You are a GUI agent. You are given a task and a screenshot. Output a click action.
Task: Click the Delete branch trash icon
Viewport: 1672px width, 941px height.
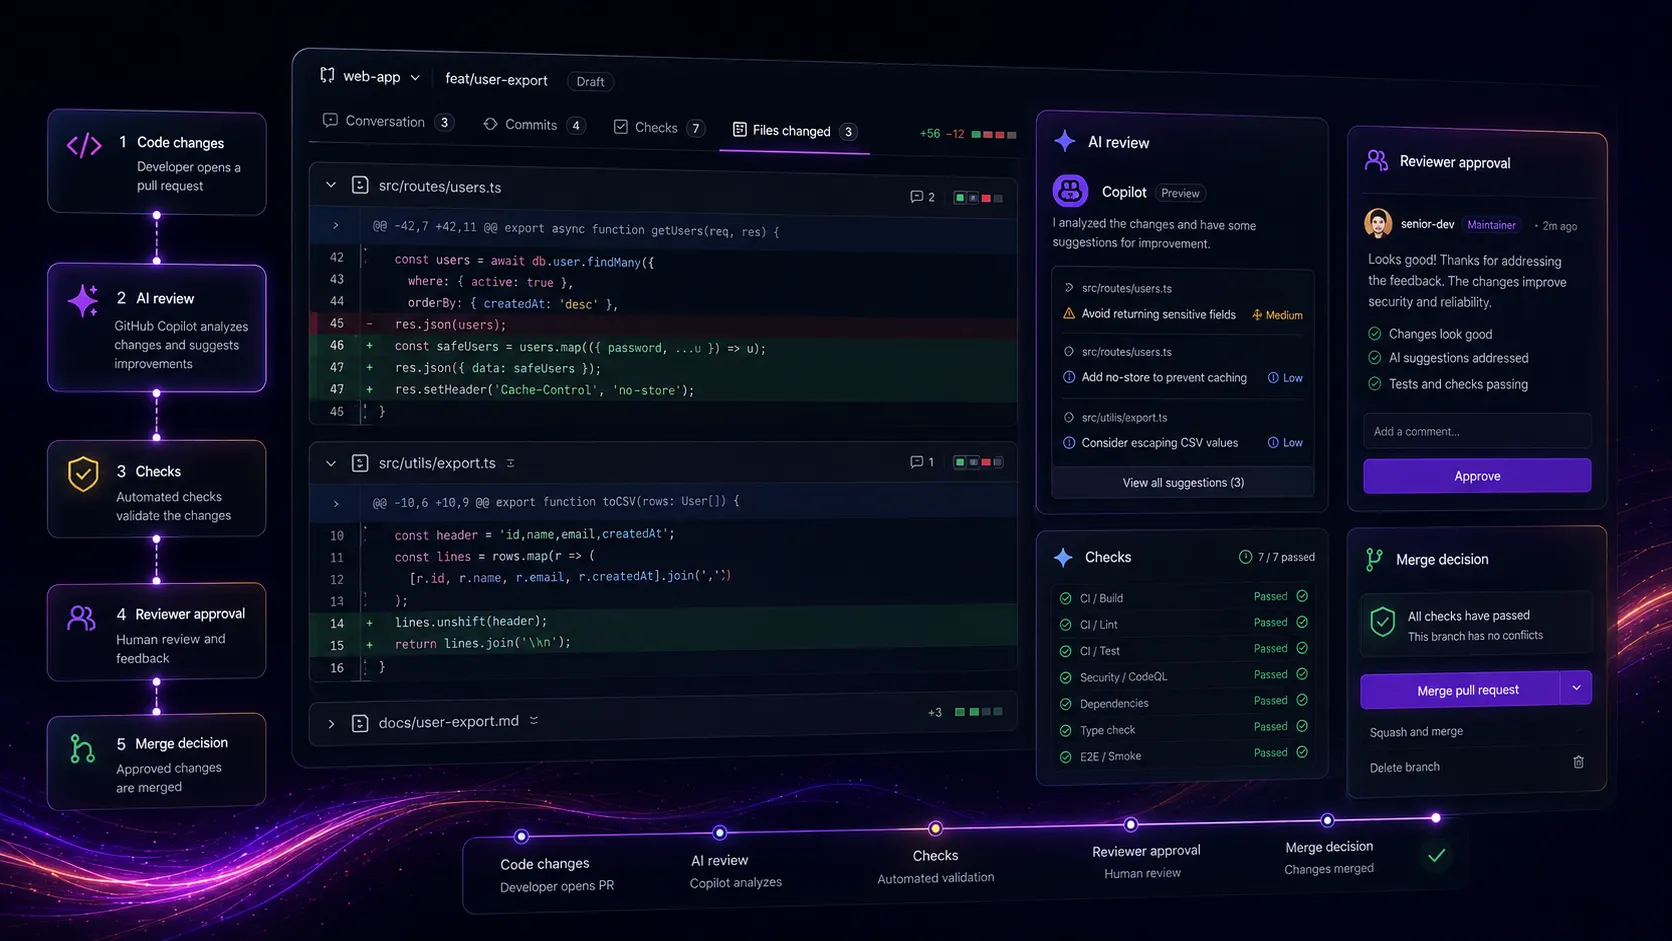1578,762
